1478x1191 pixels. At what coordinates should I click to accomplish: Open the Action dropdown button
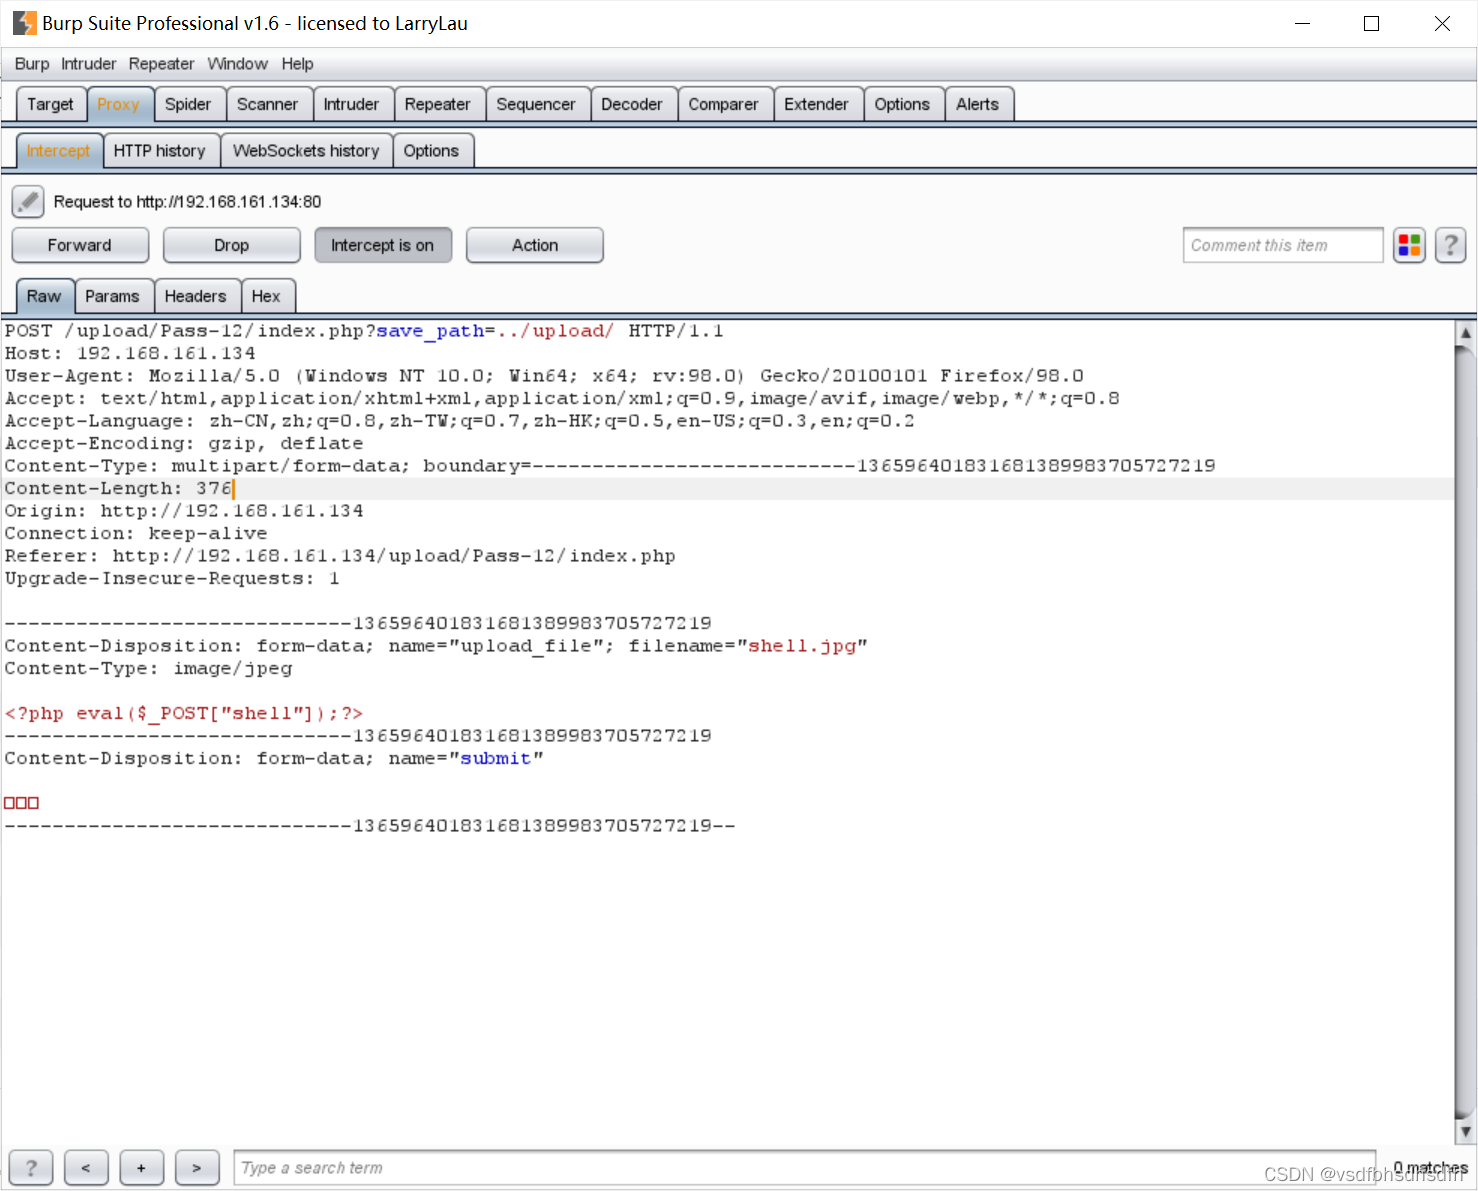[535, 245]
